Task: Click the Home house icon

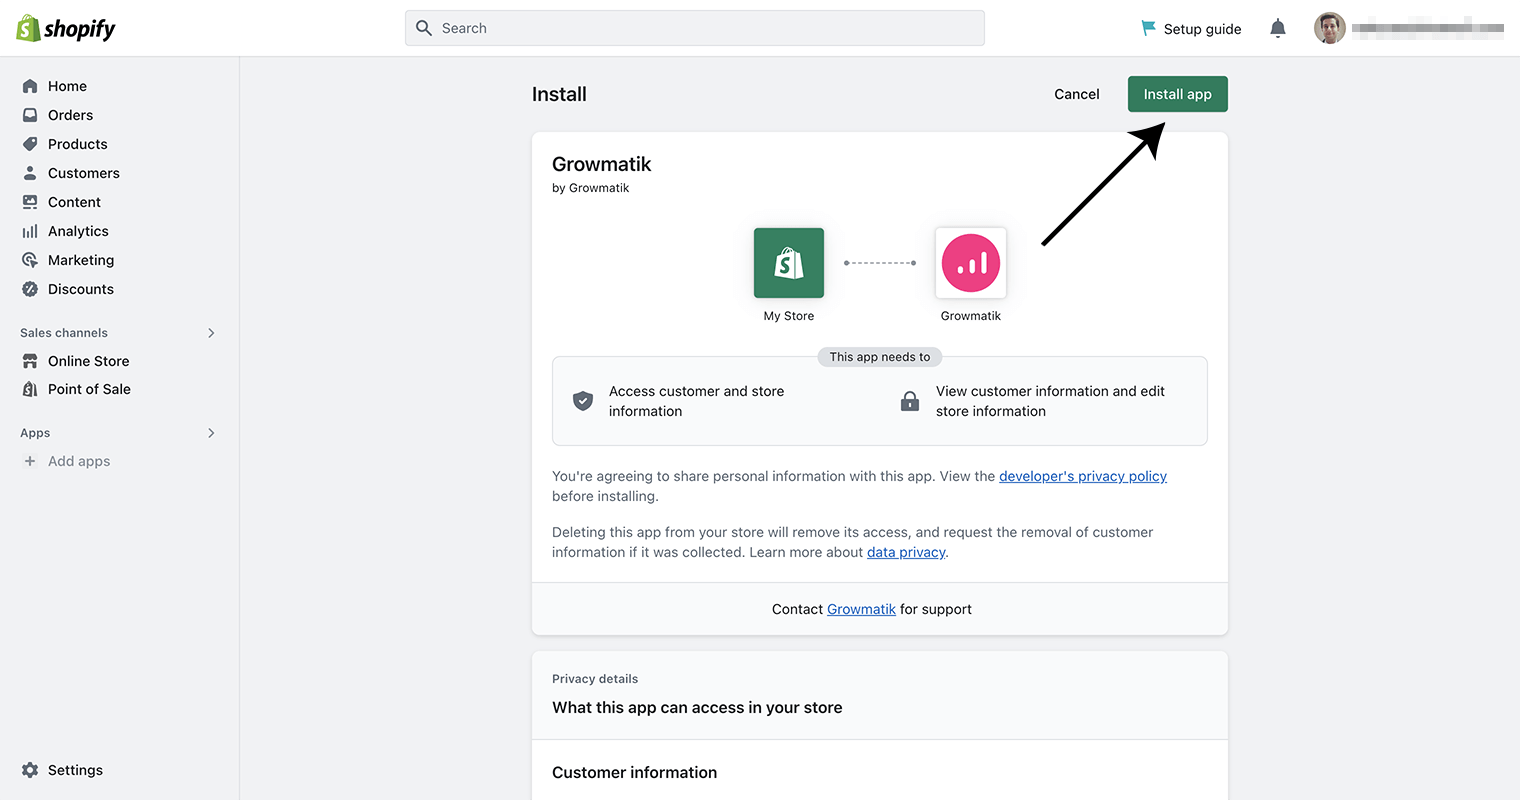Action: click(x=30, y=86)
